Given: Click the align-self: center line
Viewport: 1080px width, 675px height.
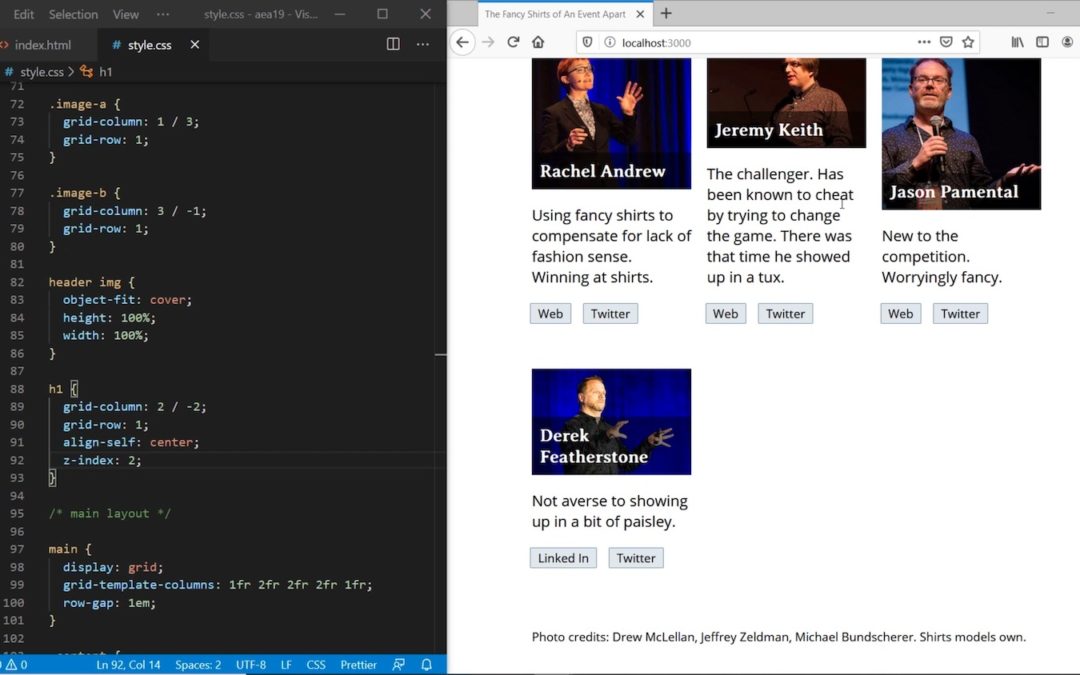Looking at the screenshot, I should click(130, 442).
